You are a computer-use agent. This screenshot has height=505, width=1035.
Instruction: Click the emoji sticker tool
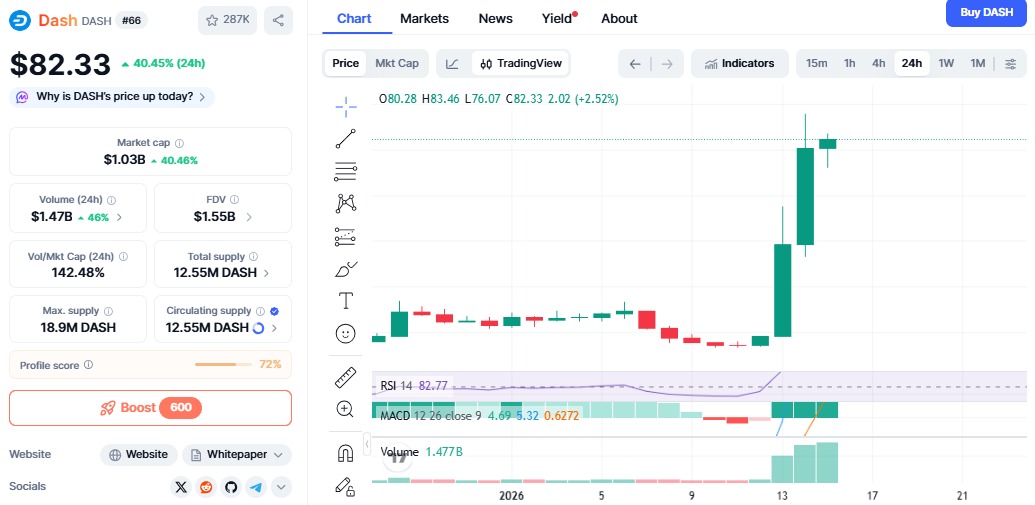click(346, 333)
